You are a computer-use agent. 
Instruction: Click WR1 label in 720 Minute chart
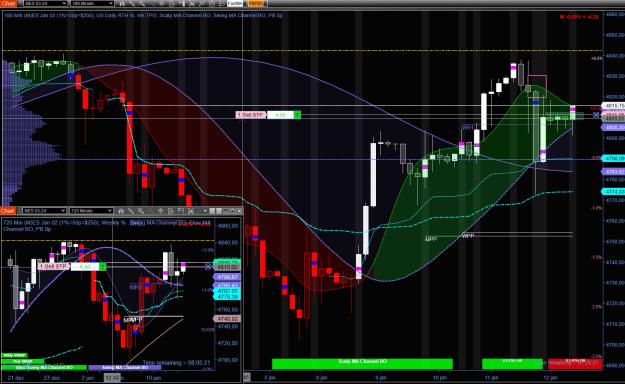136,287
